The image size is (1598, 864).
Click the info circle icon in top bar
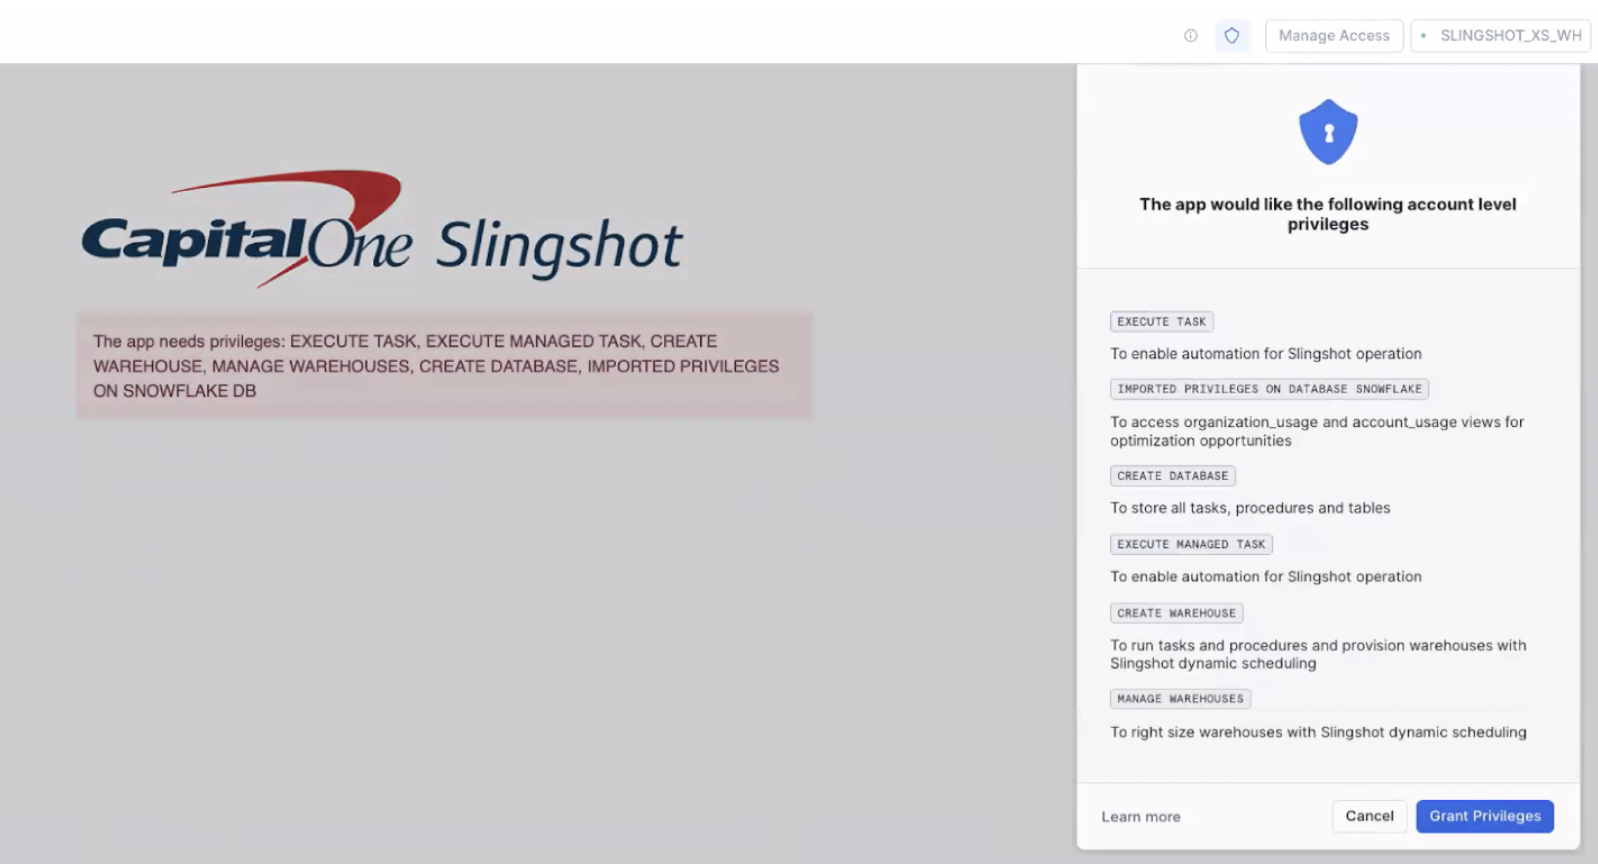click(1190, 35)
